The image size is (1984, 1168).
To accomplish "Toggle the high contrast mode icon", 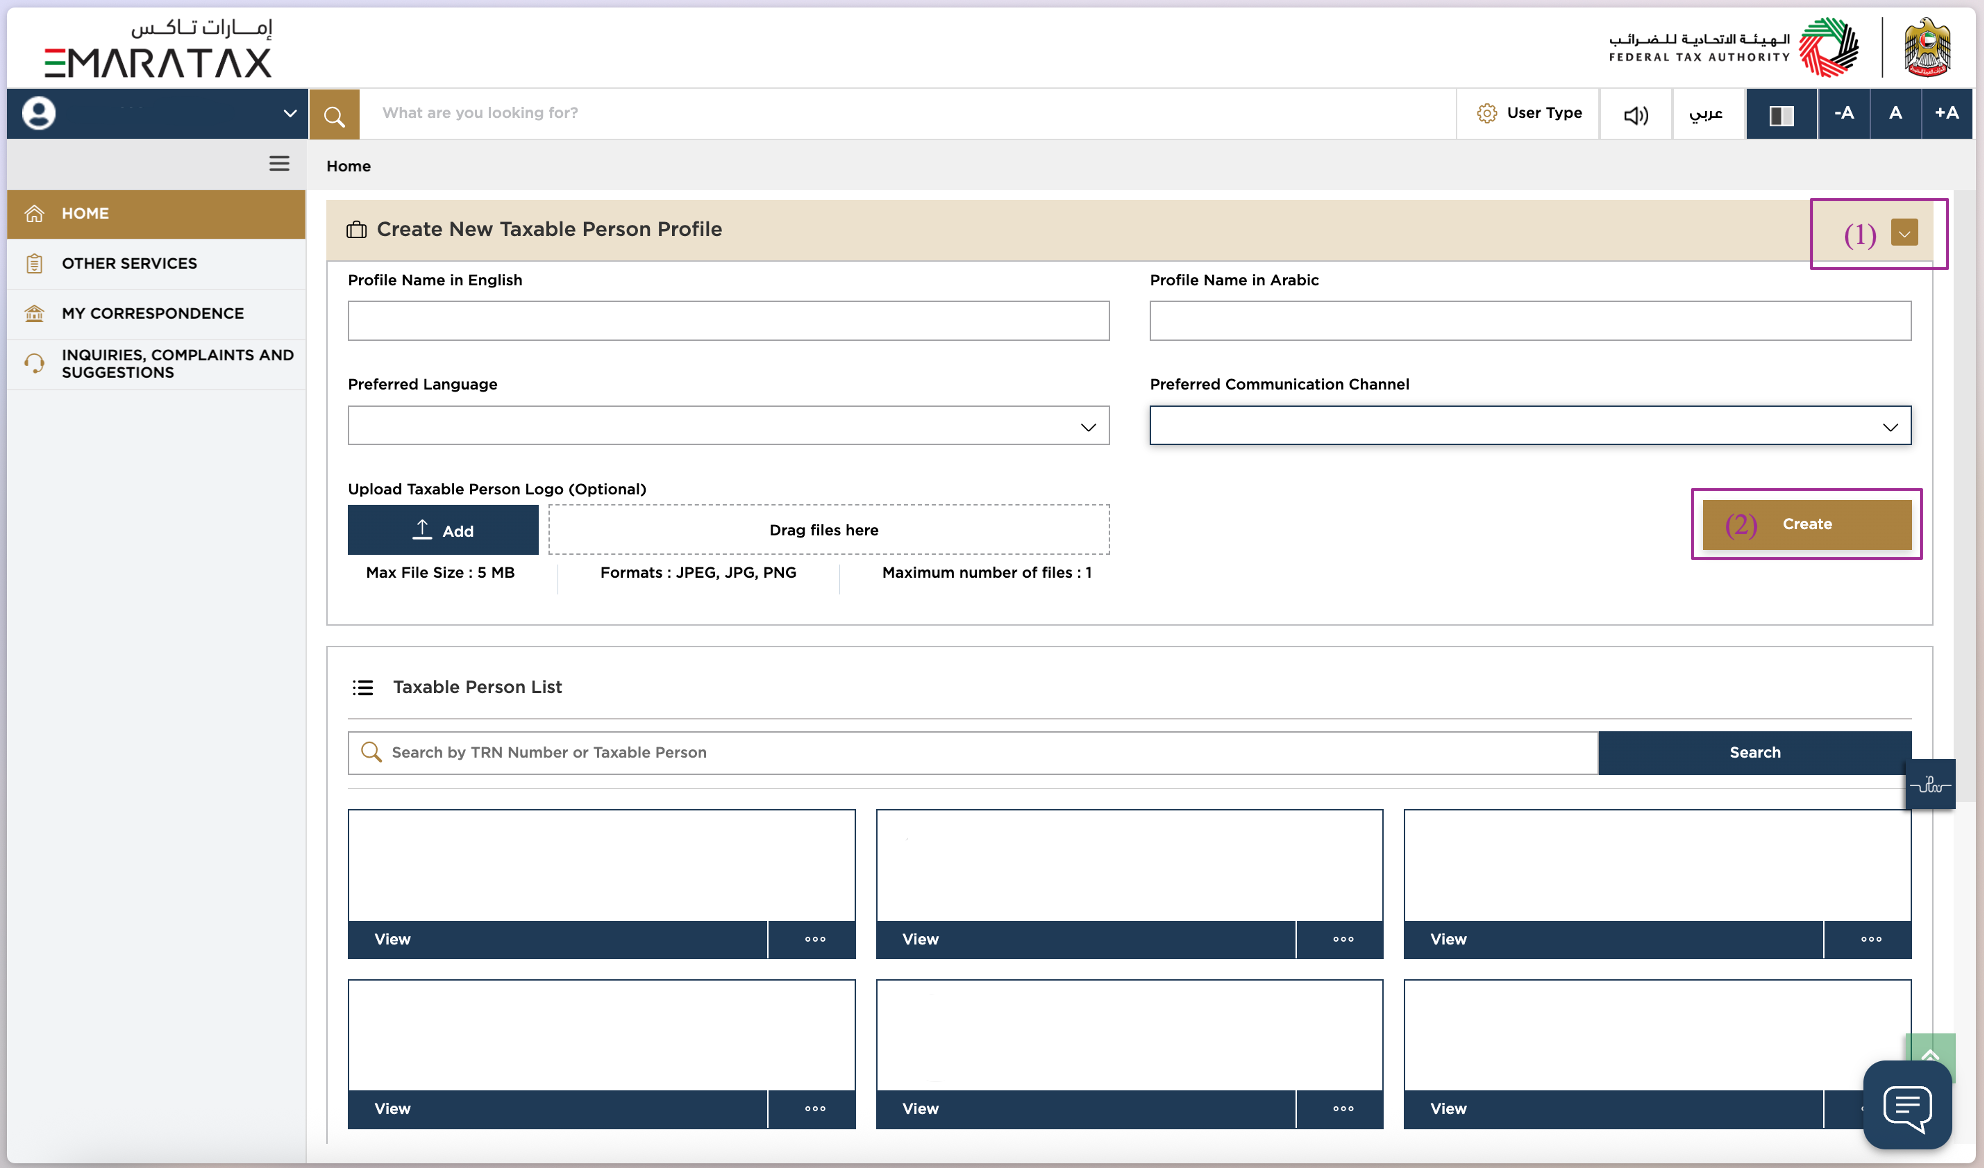I will (1781, 115).
